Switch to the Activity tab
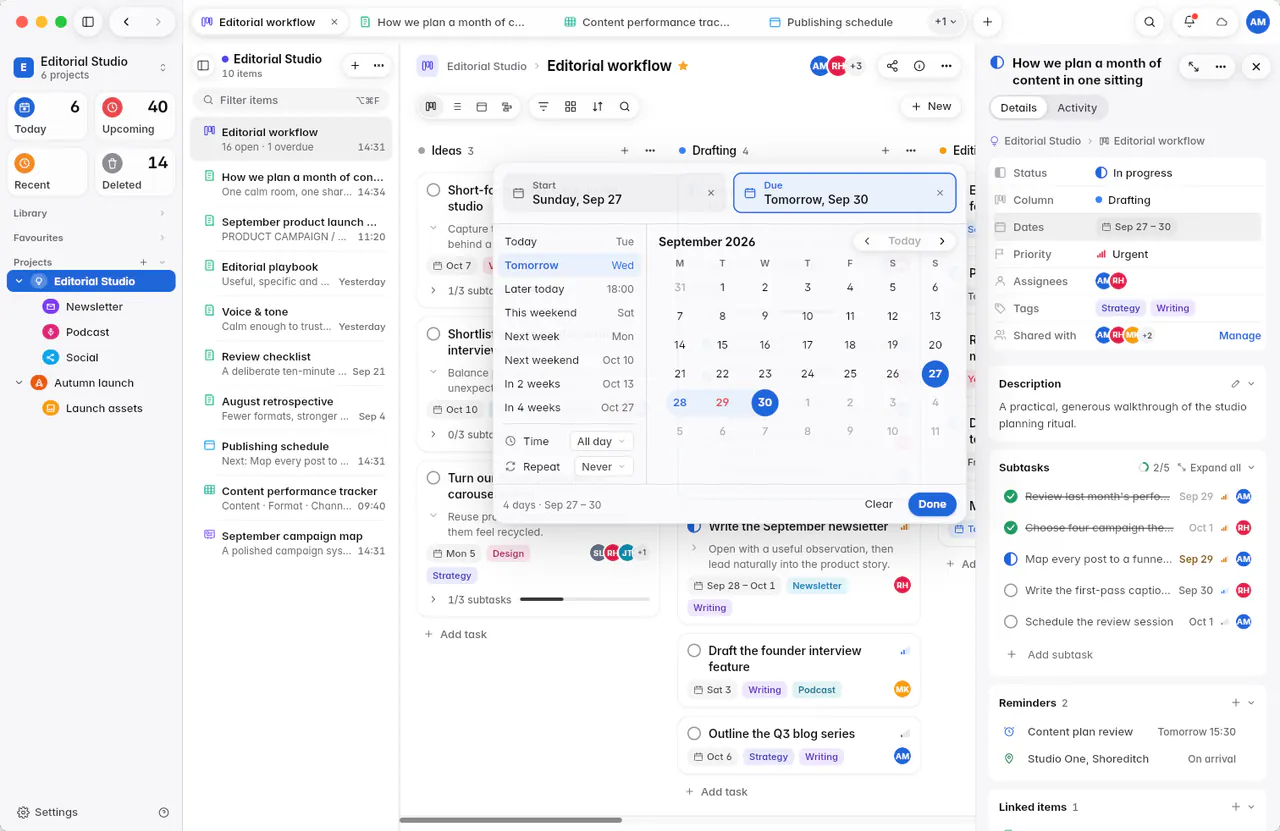 point(1077,108)
